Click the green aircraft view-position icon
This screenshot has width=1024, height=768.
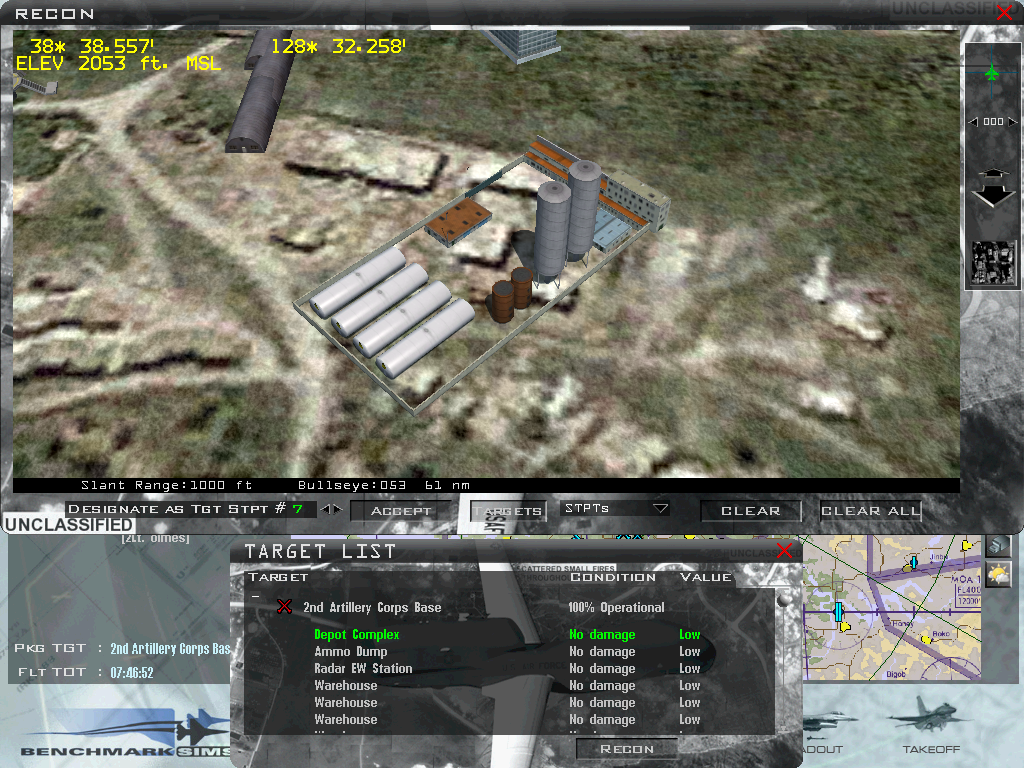[x=992, y=72]
